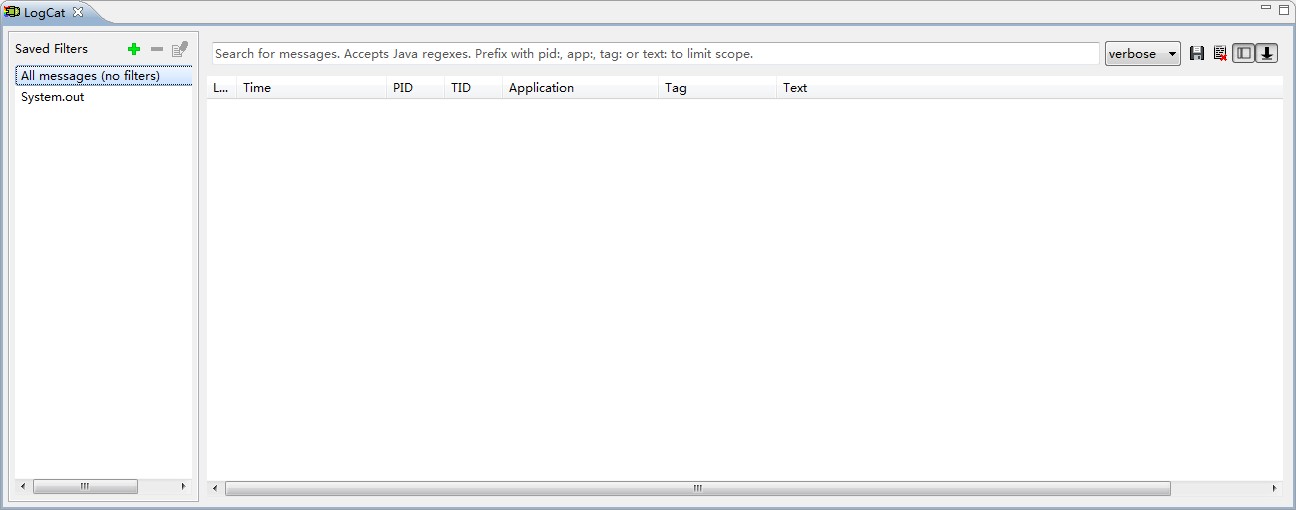The width and height of the screenshot is (1296, 510).
Task: Click the Text column header
Action: coord(1030,88)
